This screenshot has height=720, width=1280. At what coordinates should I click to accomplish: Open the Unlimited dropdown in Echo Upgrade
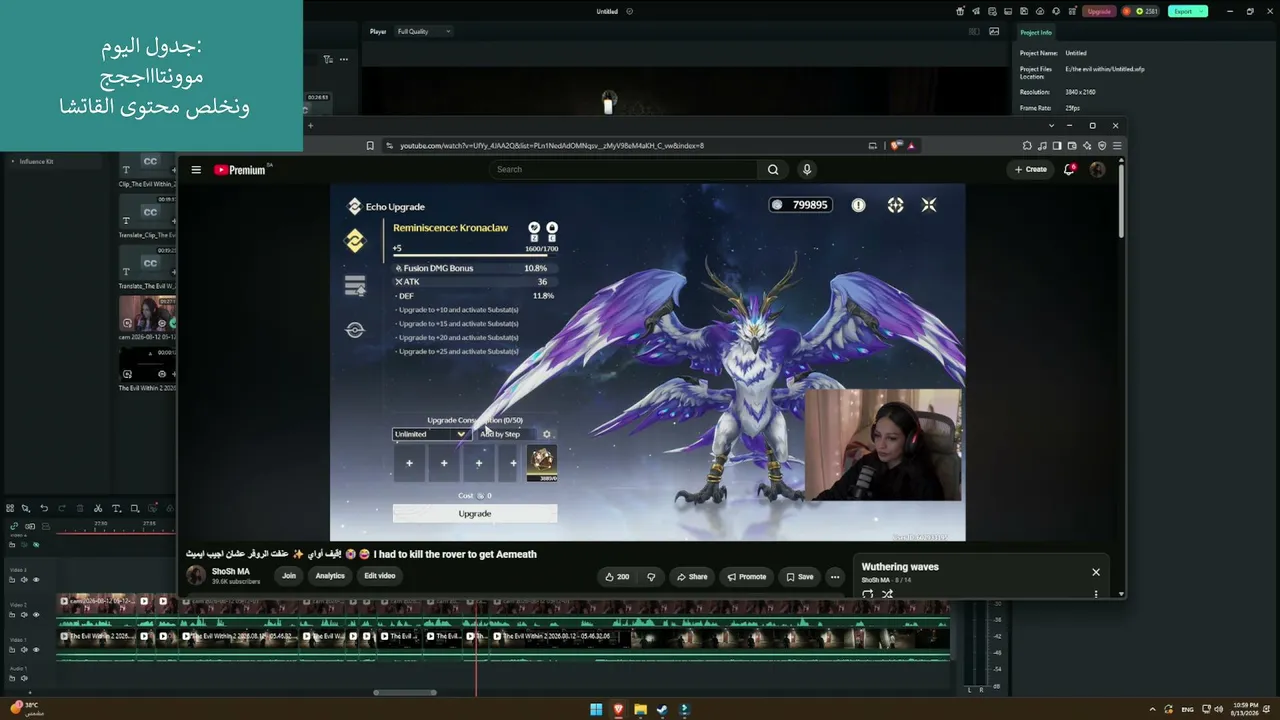(430, 434)
